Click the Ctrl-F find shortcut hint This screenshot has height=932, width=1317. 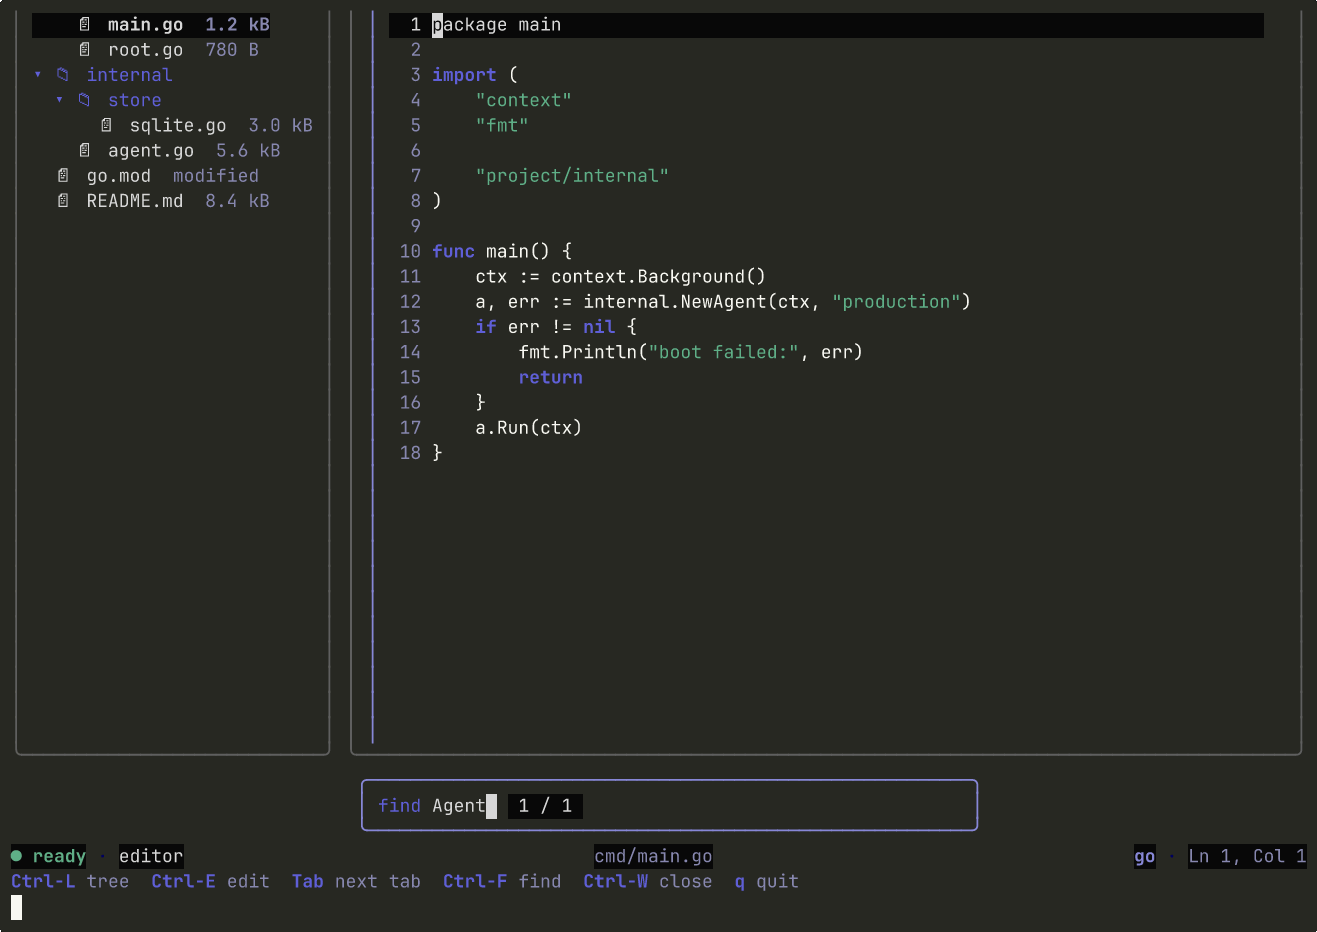502,881
